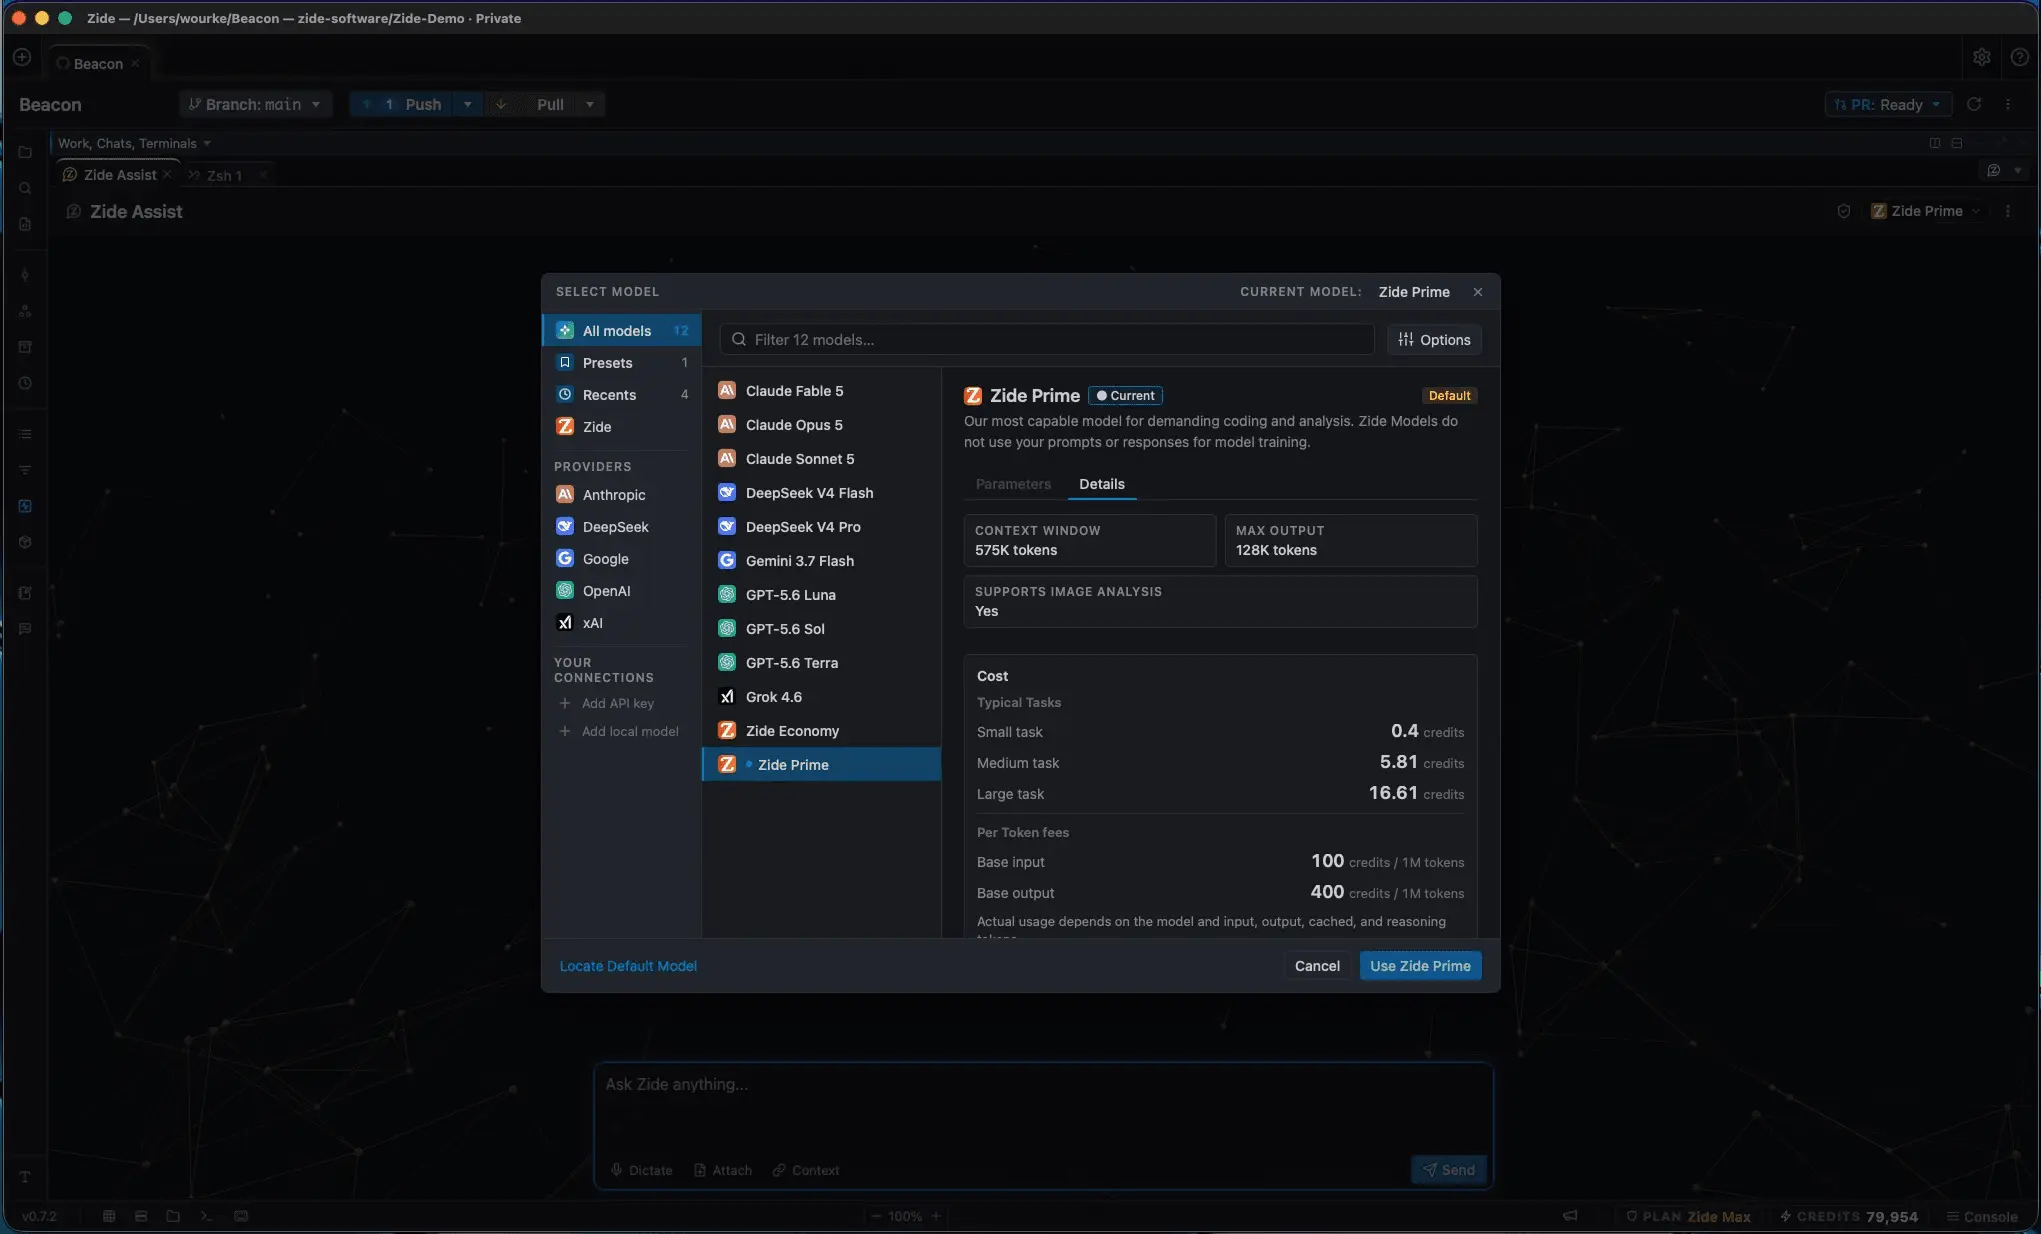Click Send button
2041x1234 pixels.
tap(1449, 1170)
